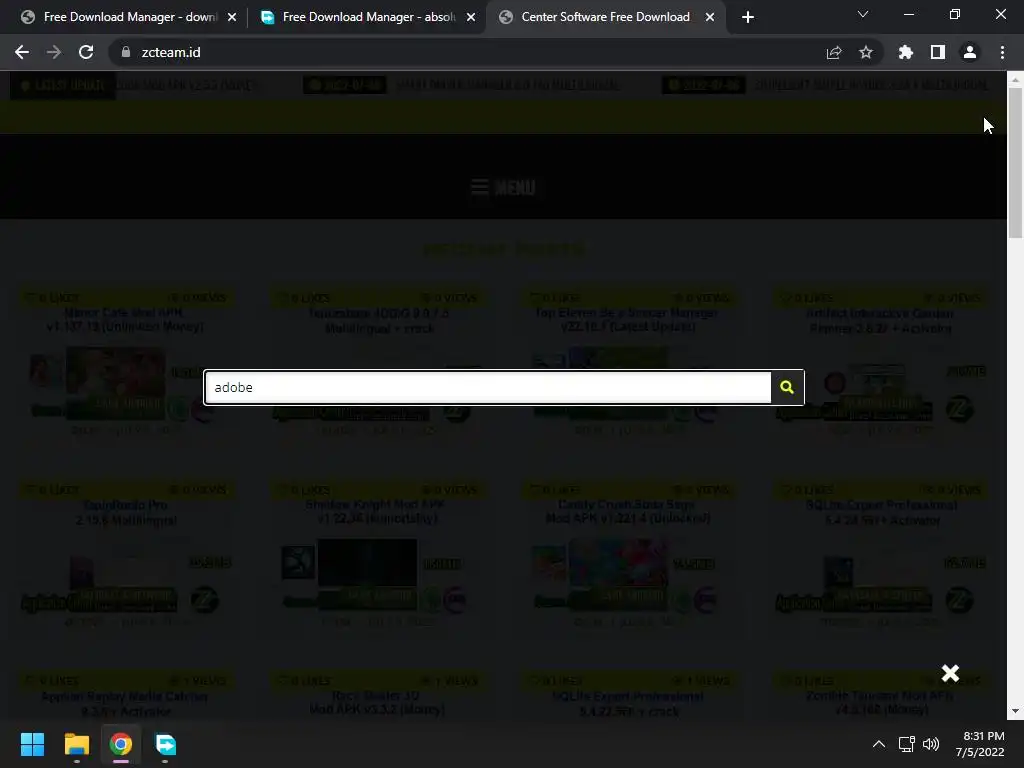Open the Windows Start button
The width and height of the screenshot is (1024, 768).
pos(32,744)
